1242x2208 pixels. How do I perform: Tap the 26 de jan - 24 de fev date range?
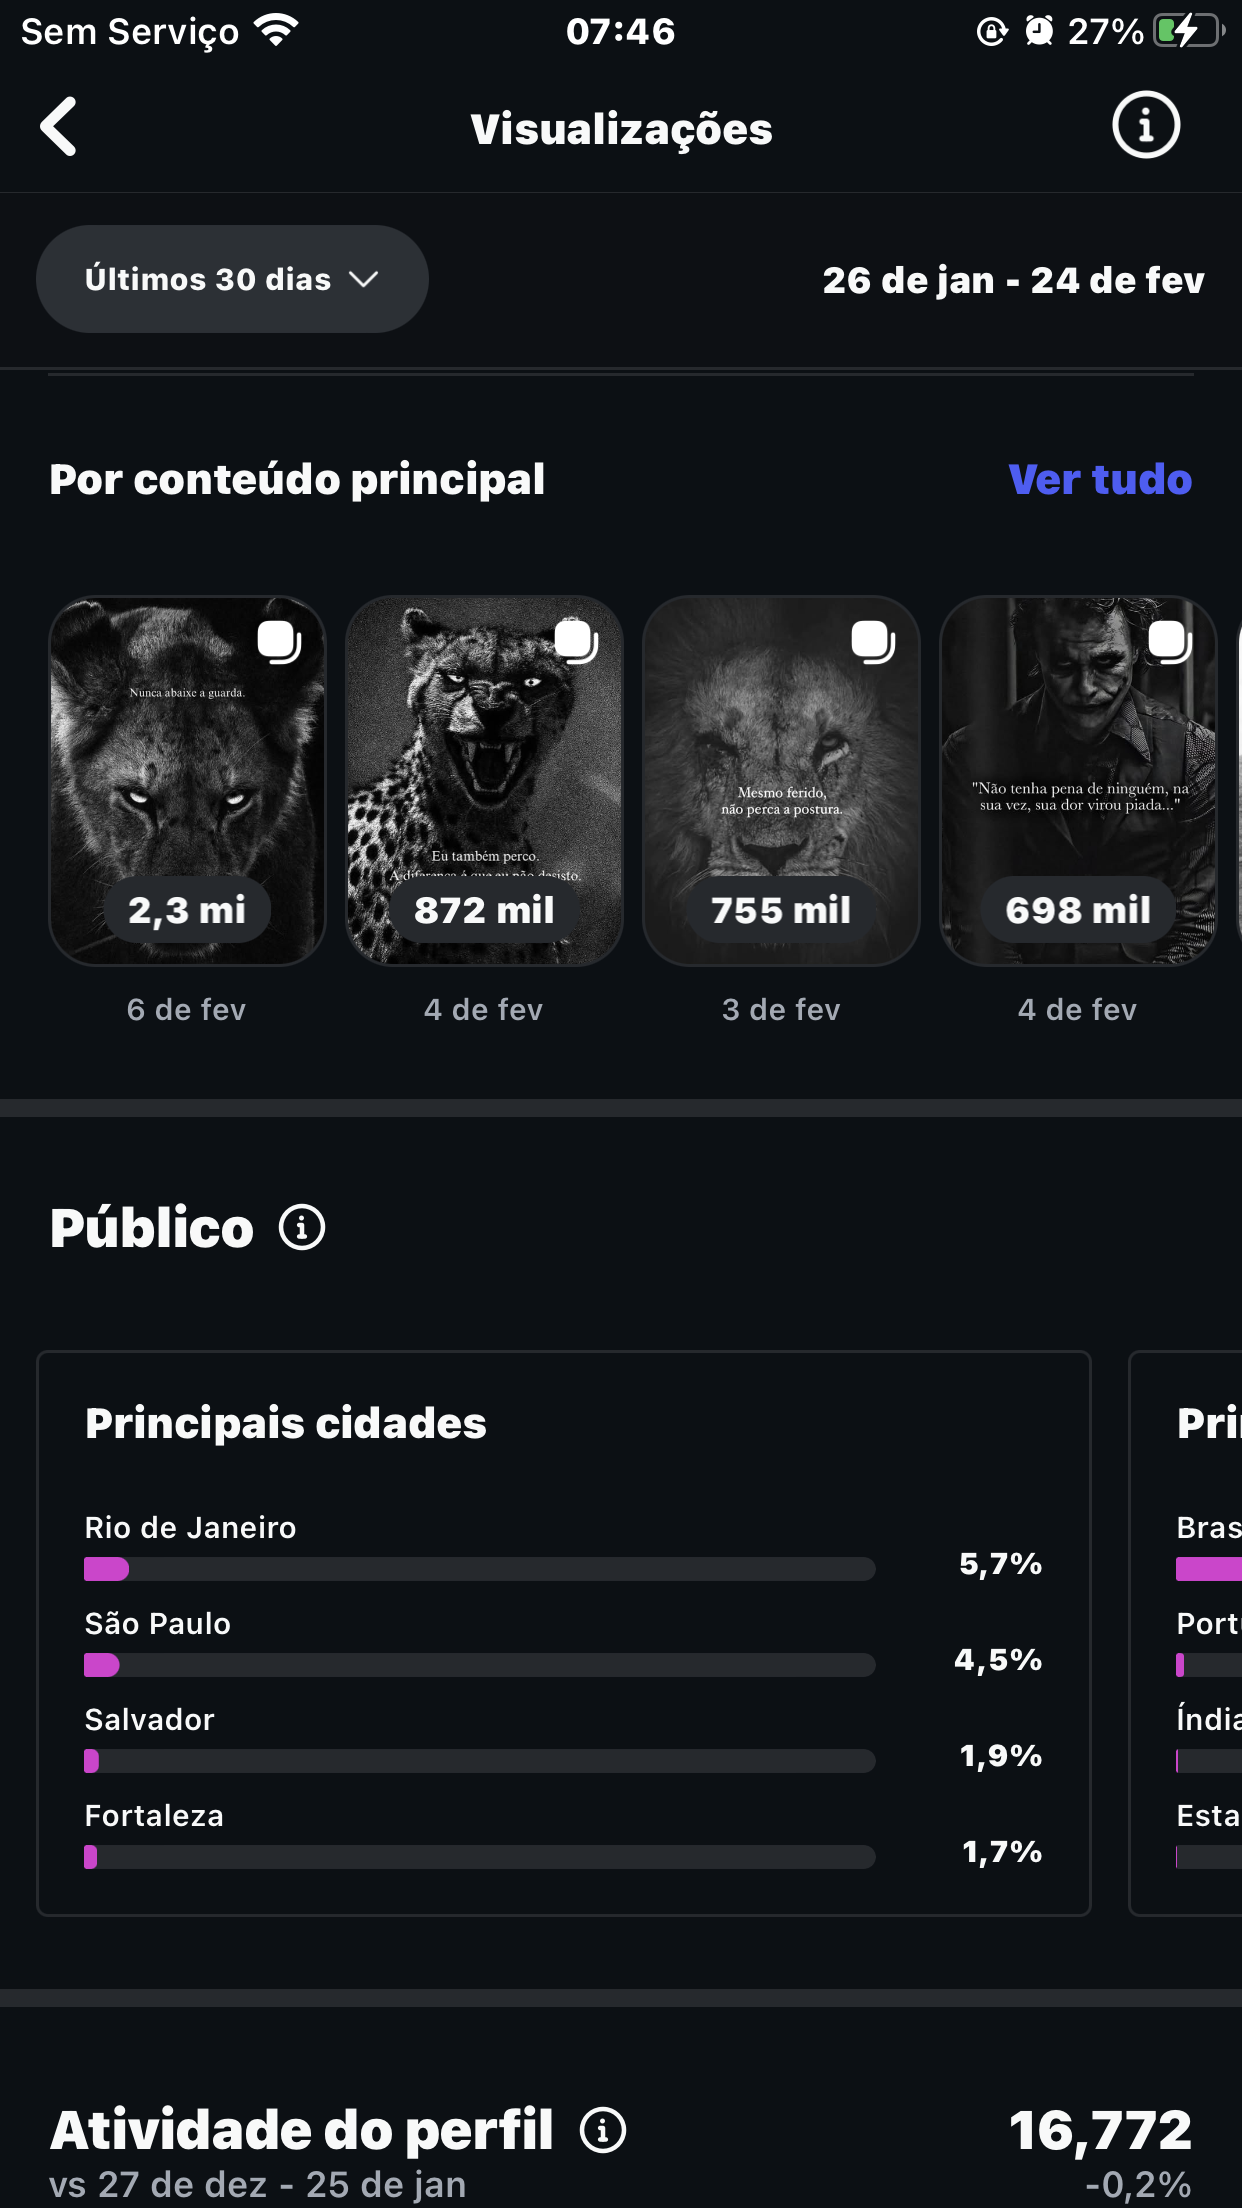1013,281
